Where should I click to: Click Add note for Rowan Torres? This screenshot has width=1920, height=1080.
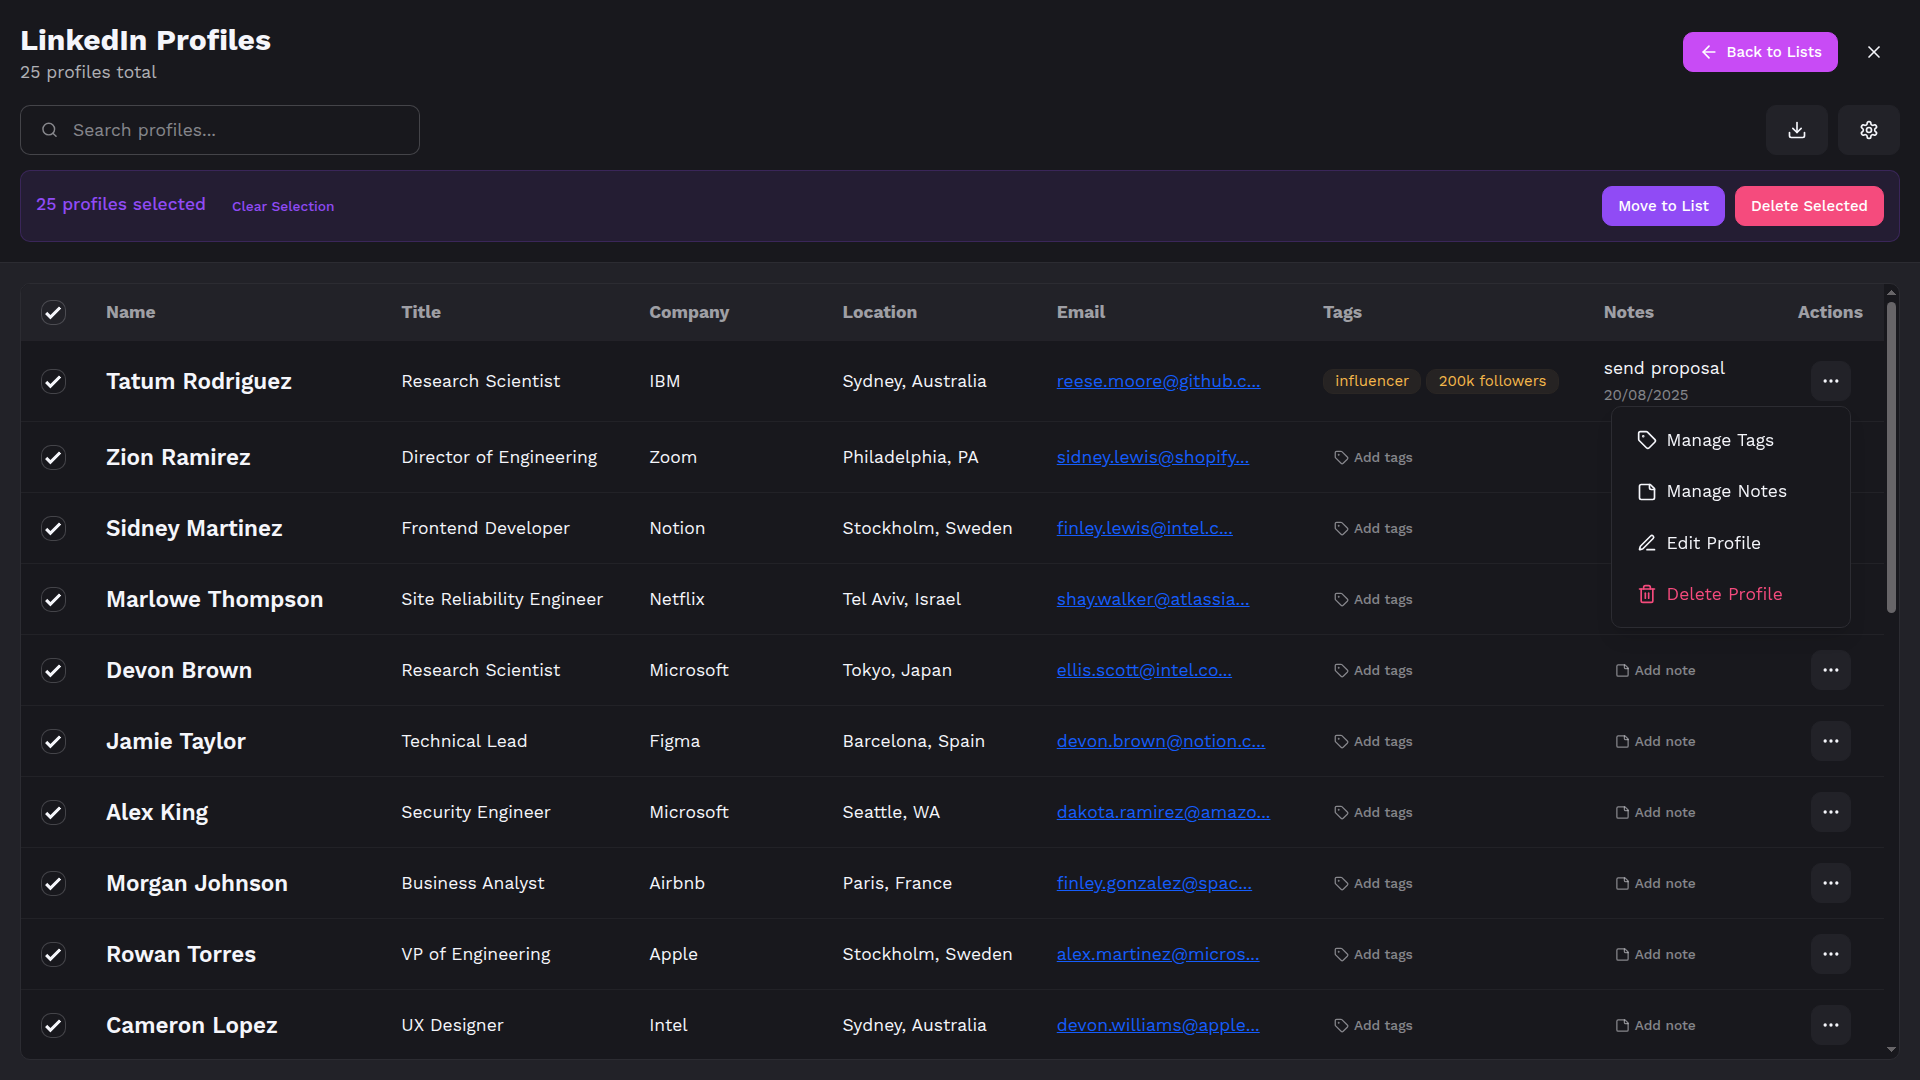1656,955
